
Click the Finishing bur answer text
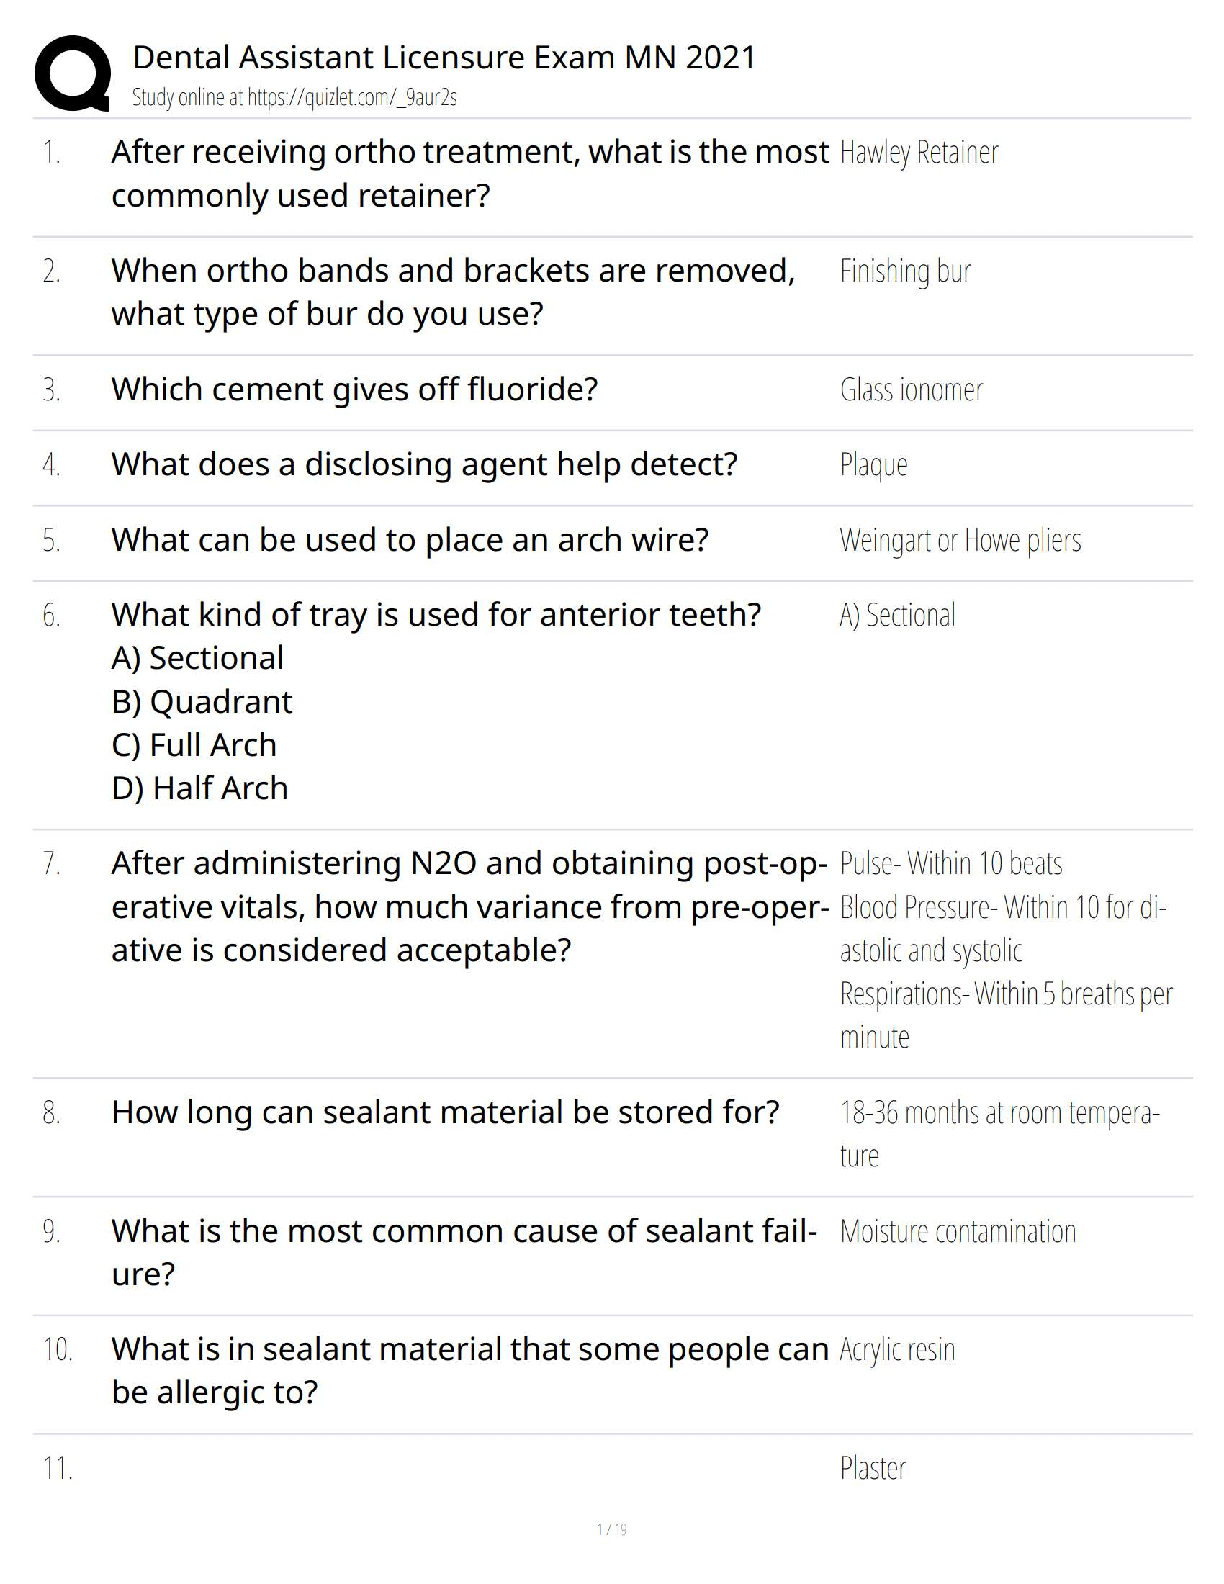[x=905, y=271]
